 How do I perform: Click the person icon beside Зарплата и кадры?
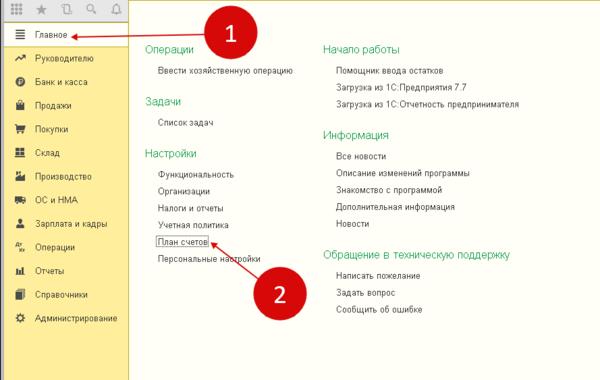click(x=20, y=223)
